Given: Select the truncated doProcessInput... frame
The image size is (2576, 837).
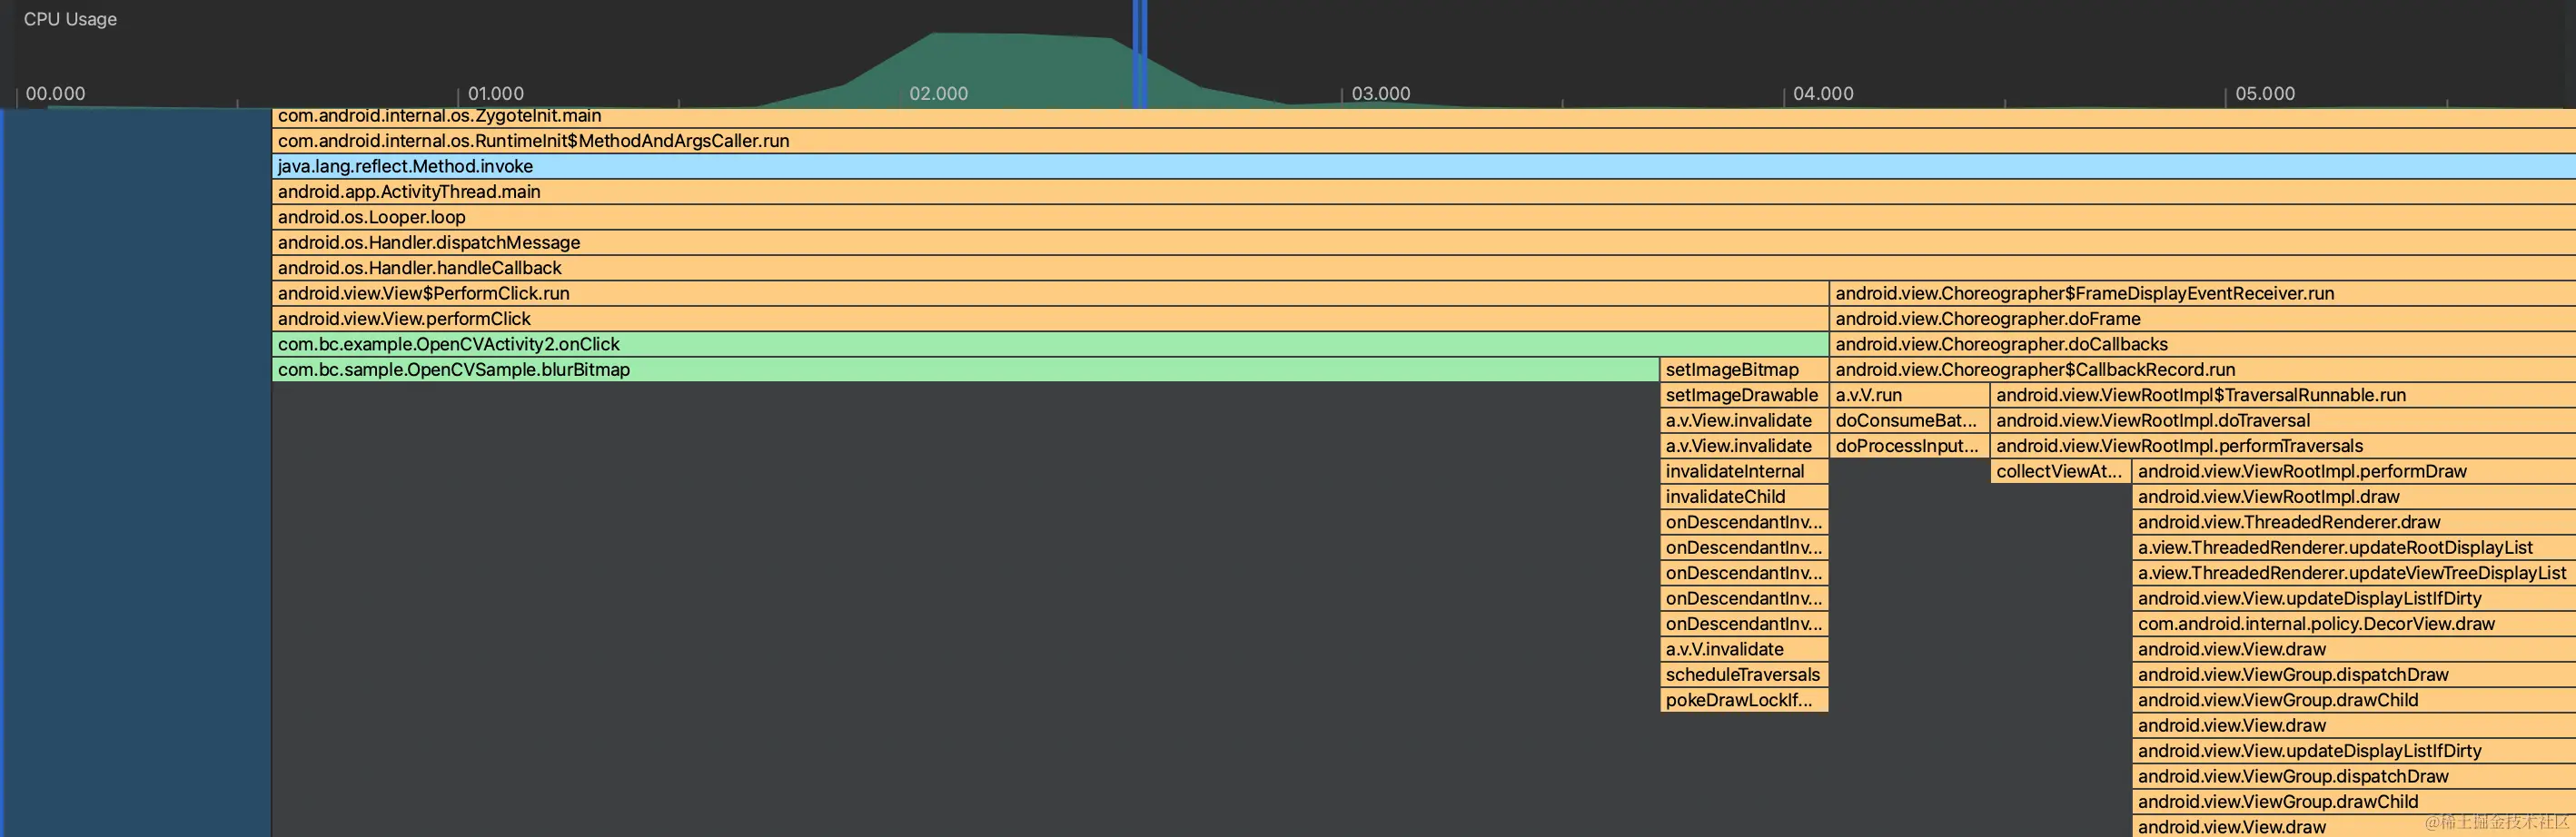Looking at the screenshot, I should tap(1909, 446).
